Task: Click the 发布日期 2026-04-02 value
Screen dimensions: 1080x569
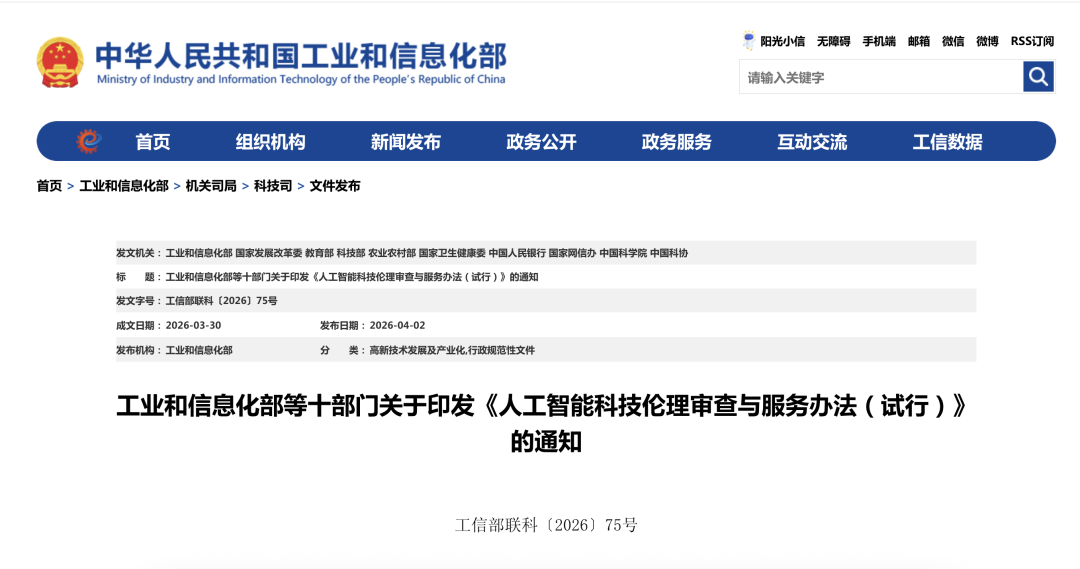Action: point(397,325)
